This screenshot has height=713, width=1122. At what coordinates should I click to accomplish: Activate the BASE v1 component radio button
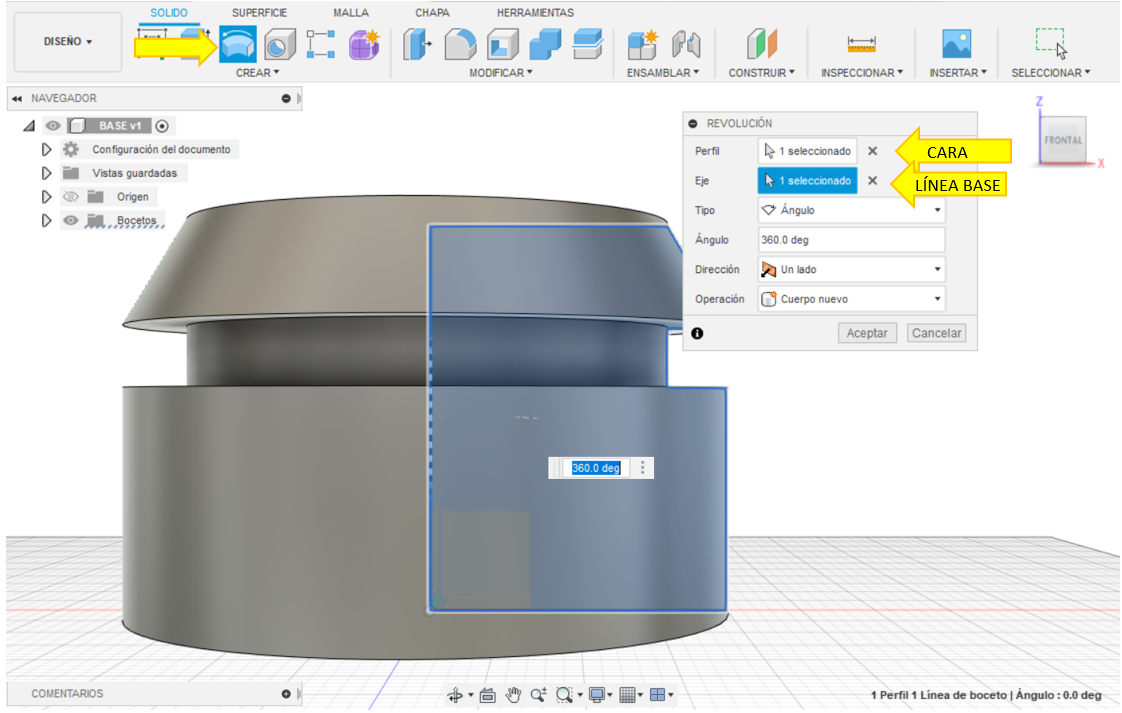[x=162, y=126]
